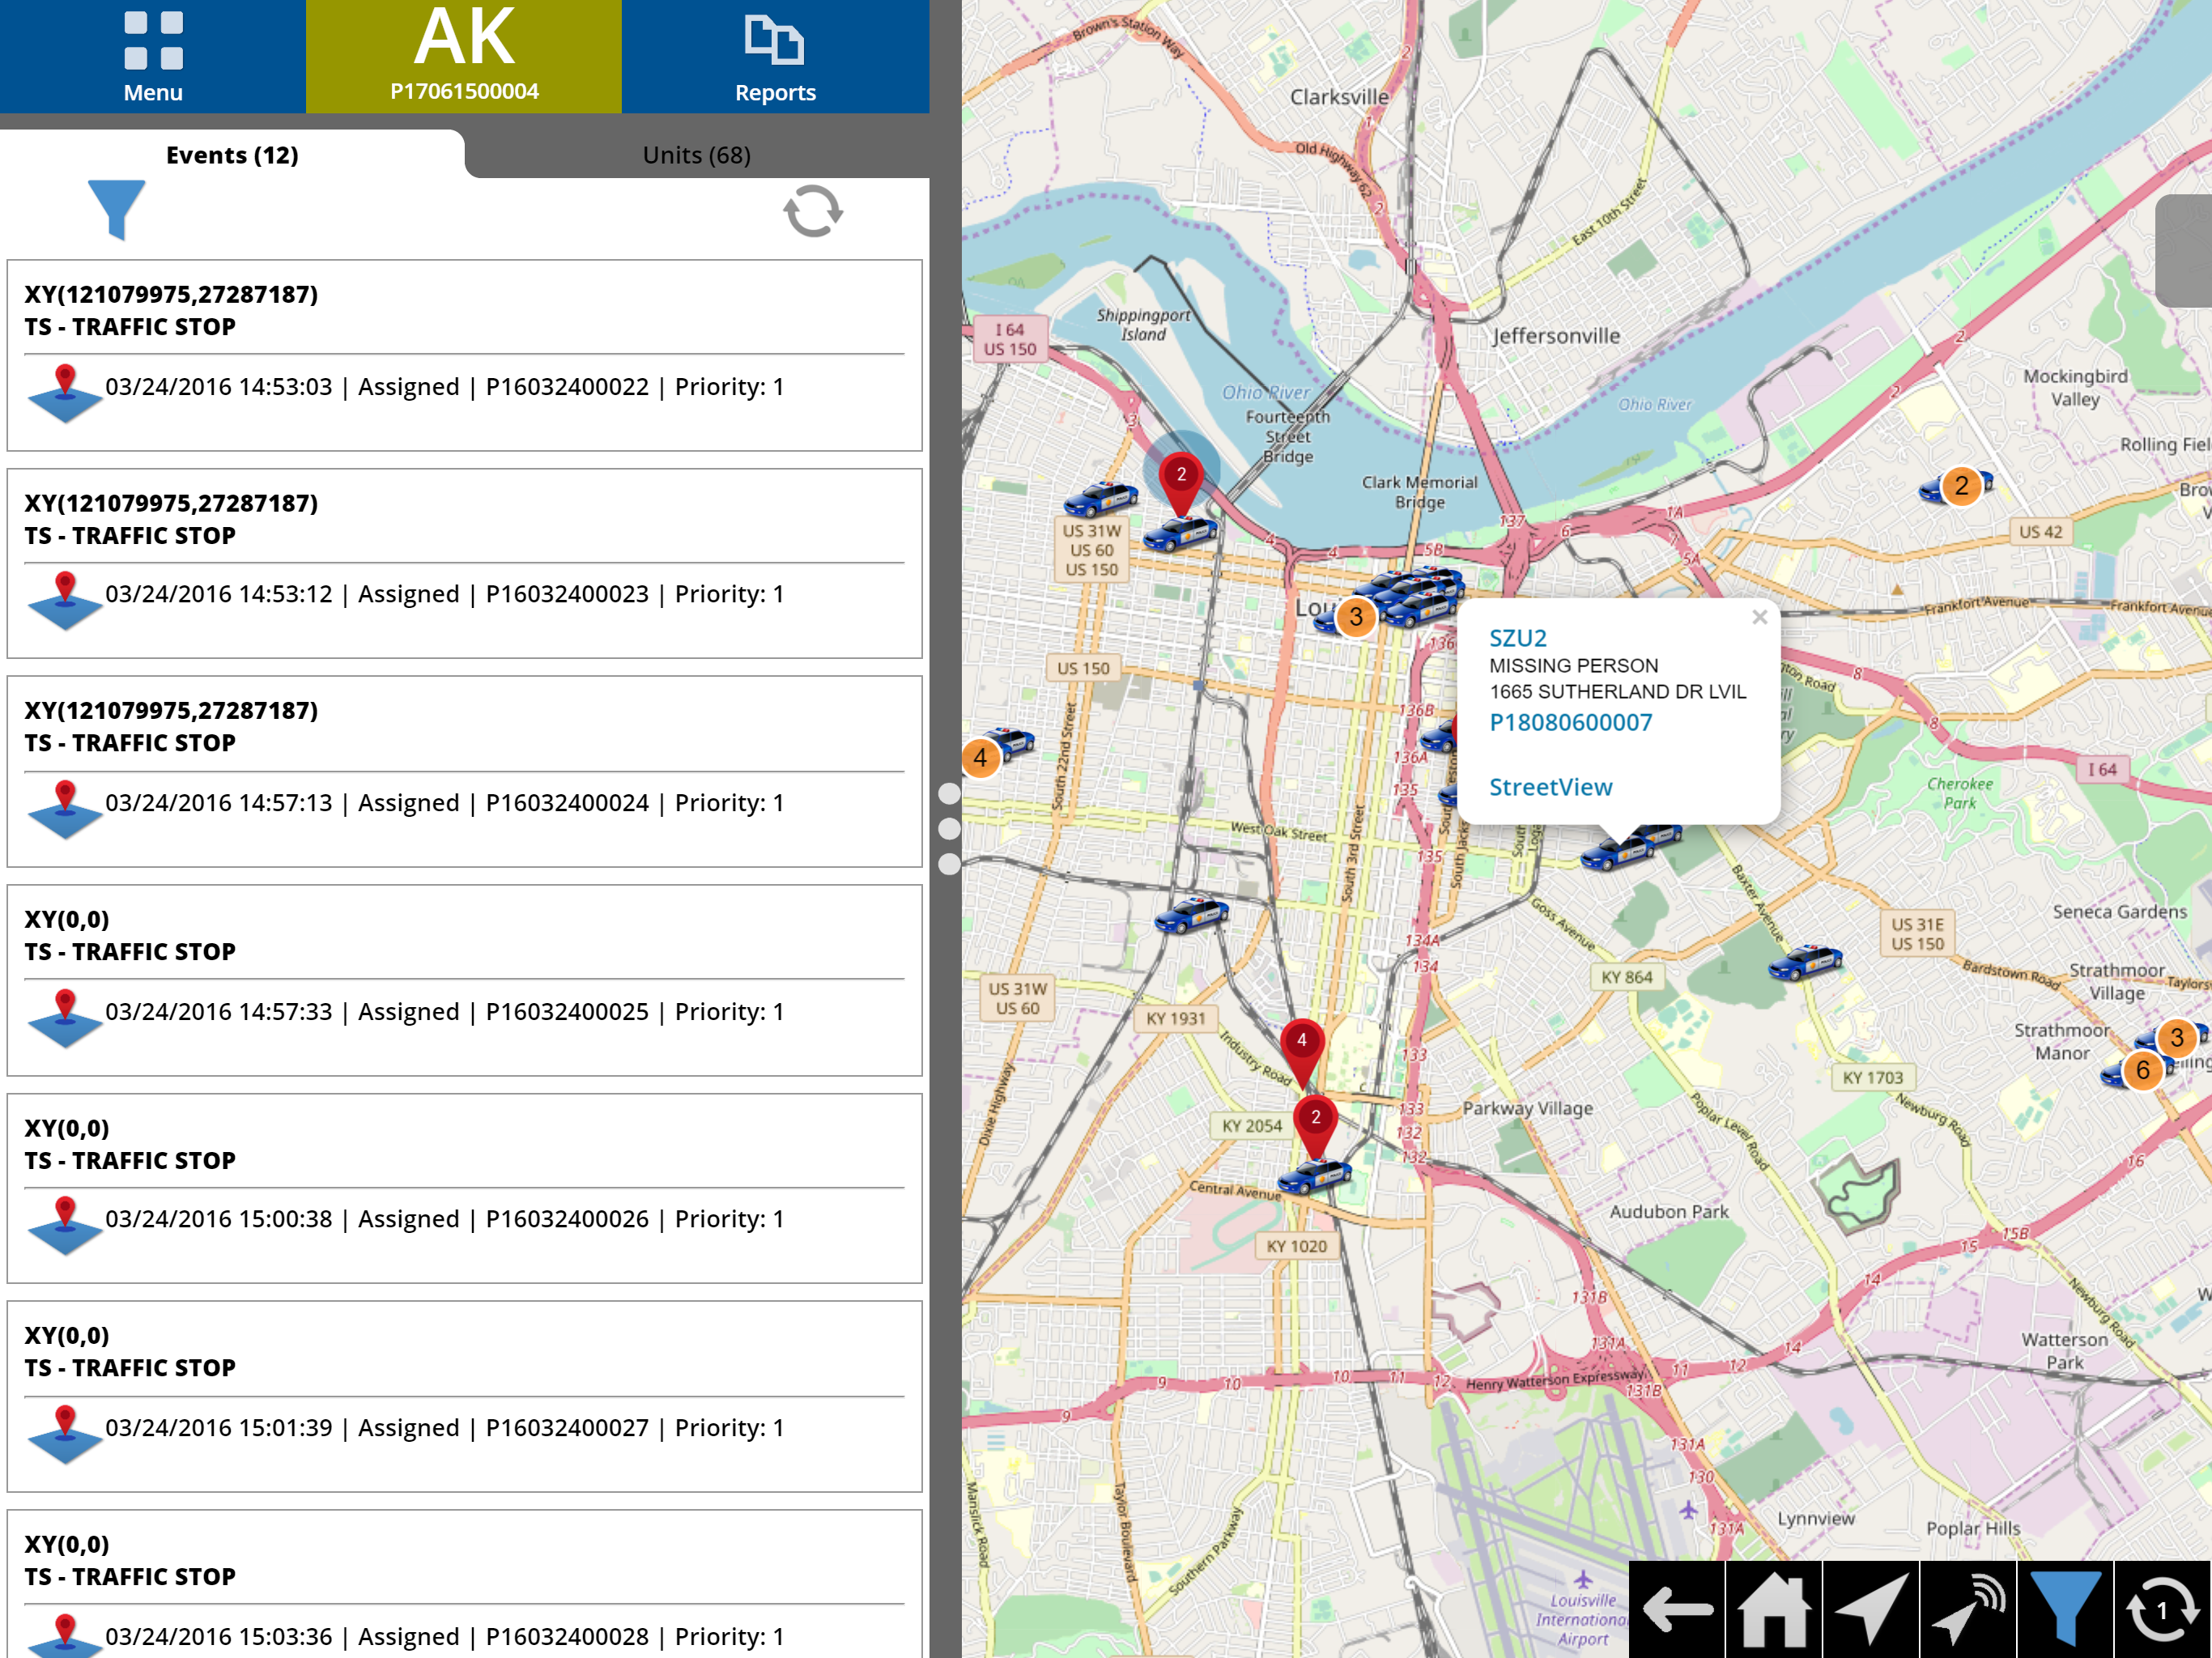This screenshot has height=1658, width=2212.
Task: Open the Reports section
Action: [x=775, y=57]
